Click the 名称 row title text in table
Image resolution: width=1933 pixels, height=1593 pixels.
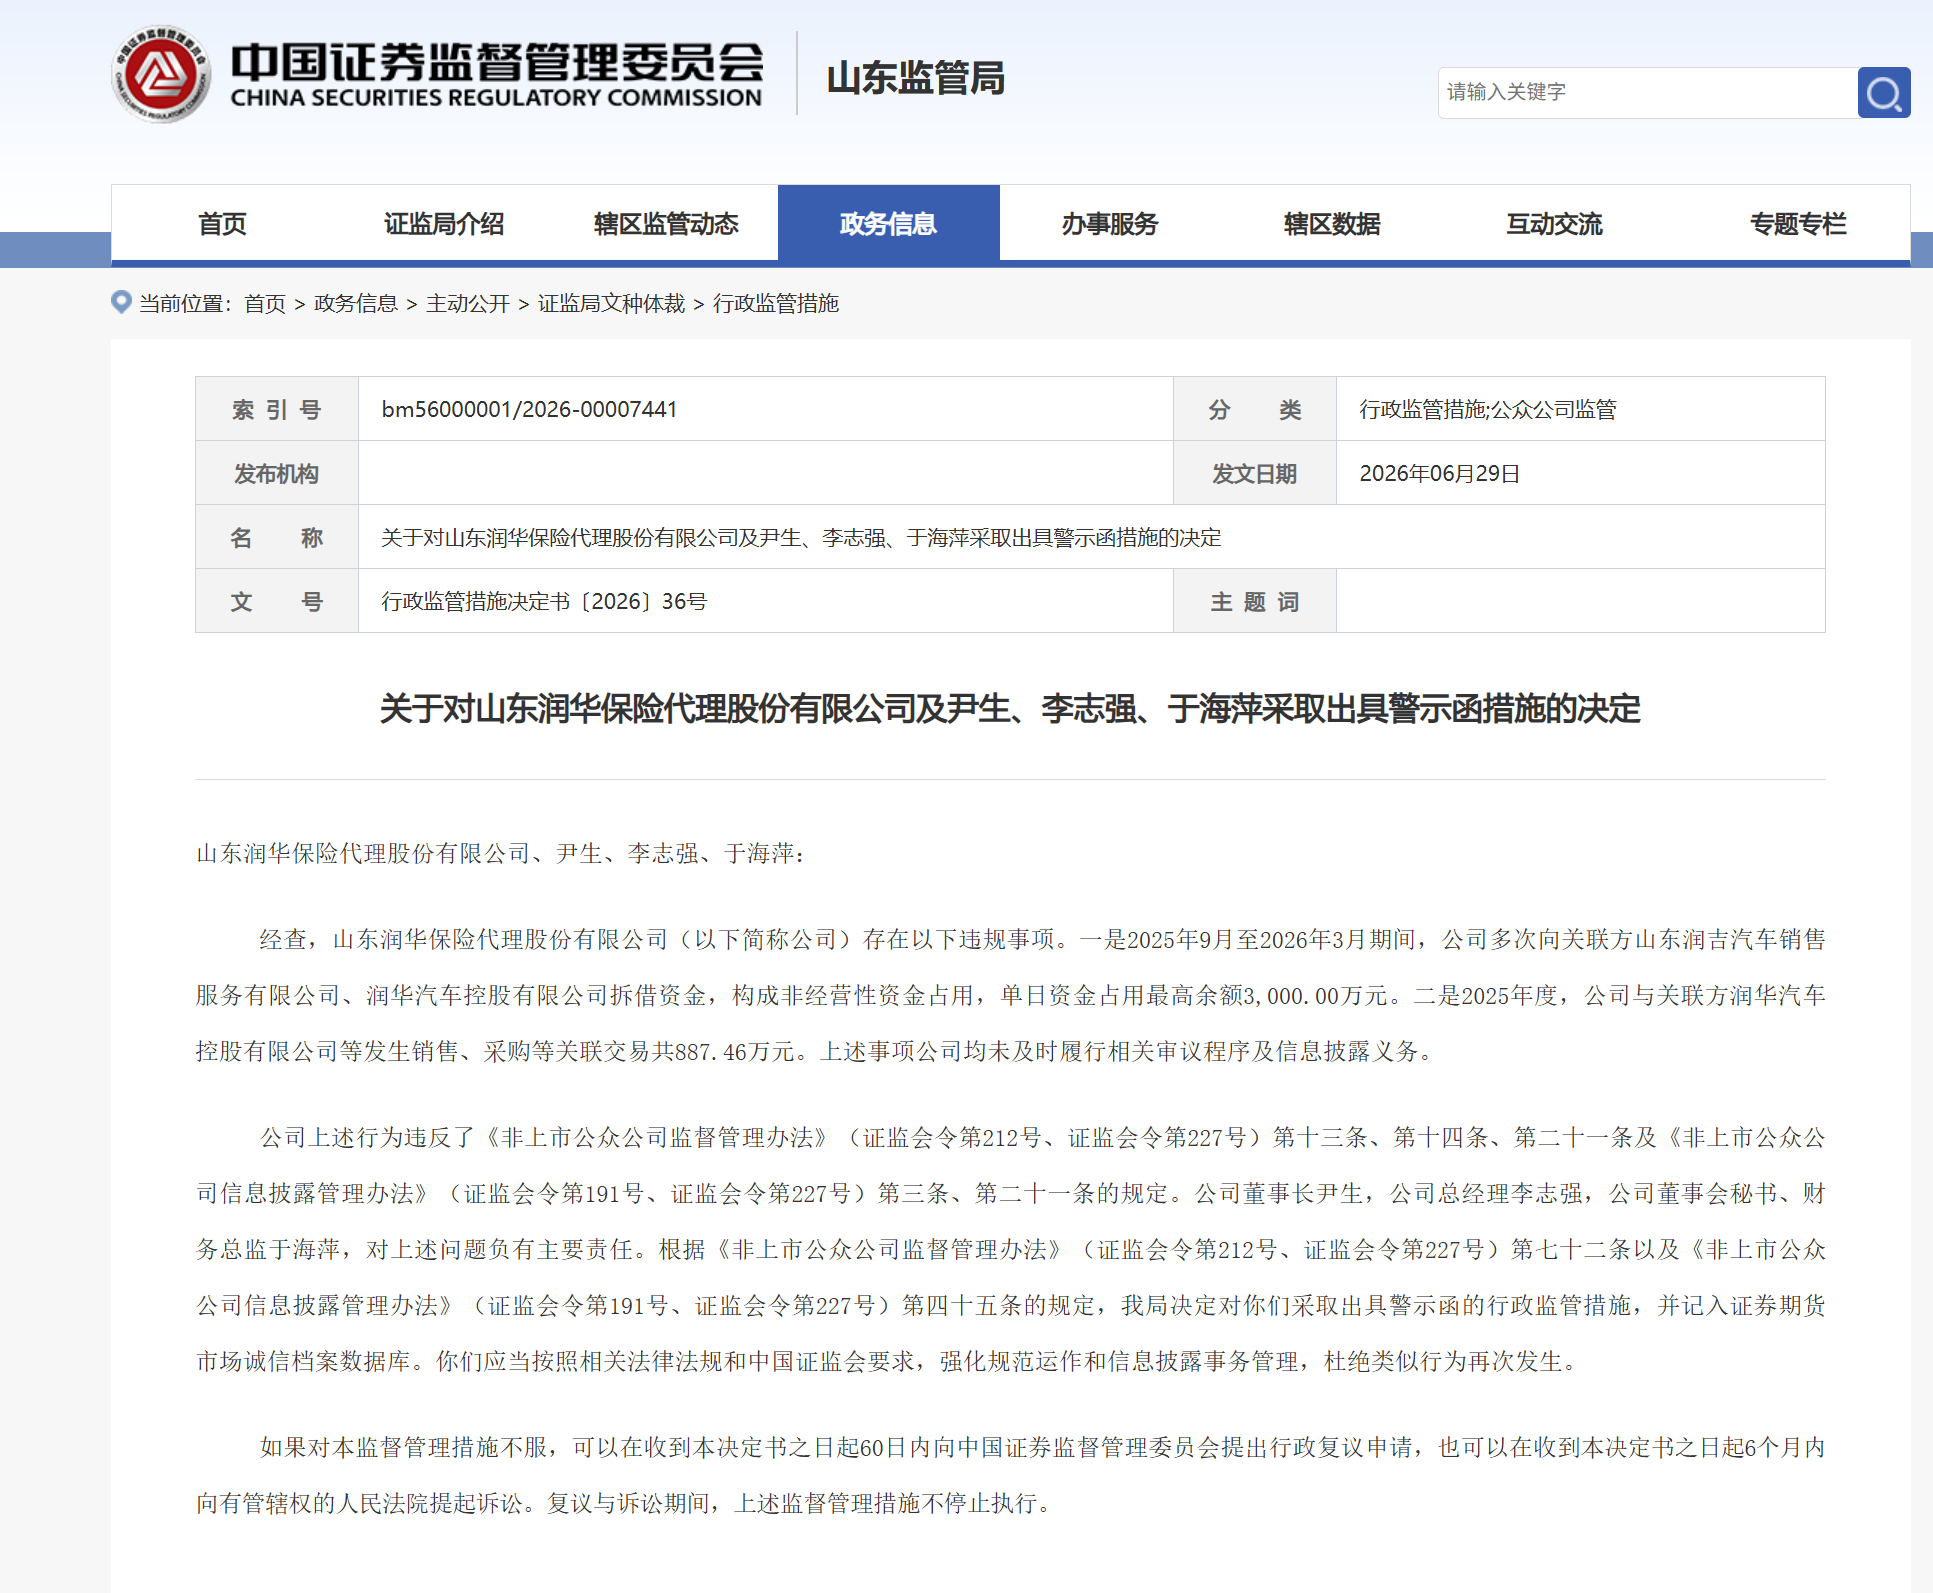(x=801, y=537)
